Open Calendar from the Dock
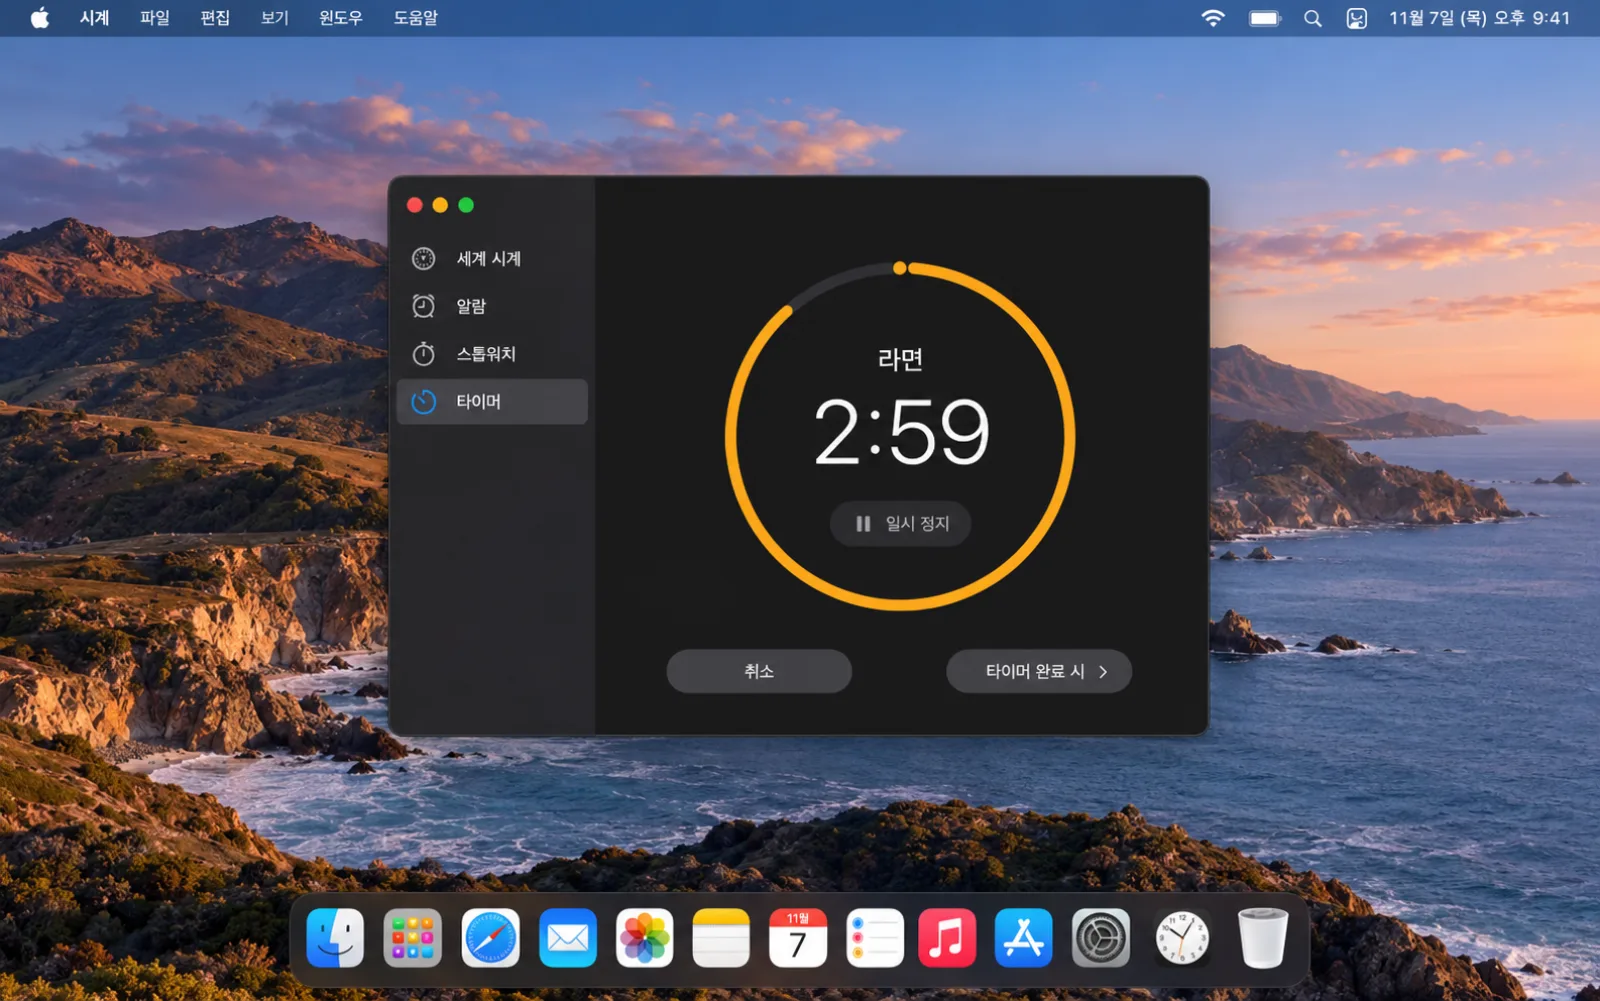Image resolution: width=1600 pixels, height=1001 pixels. (798, 938)
